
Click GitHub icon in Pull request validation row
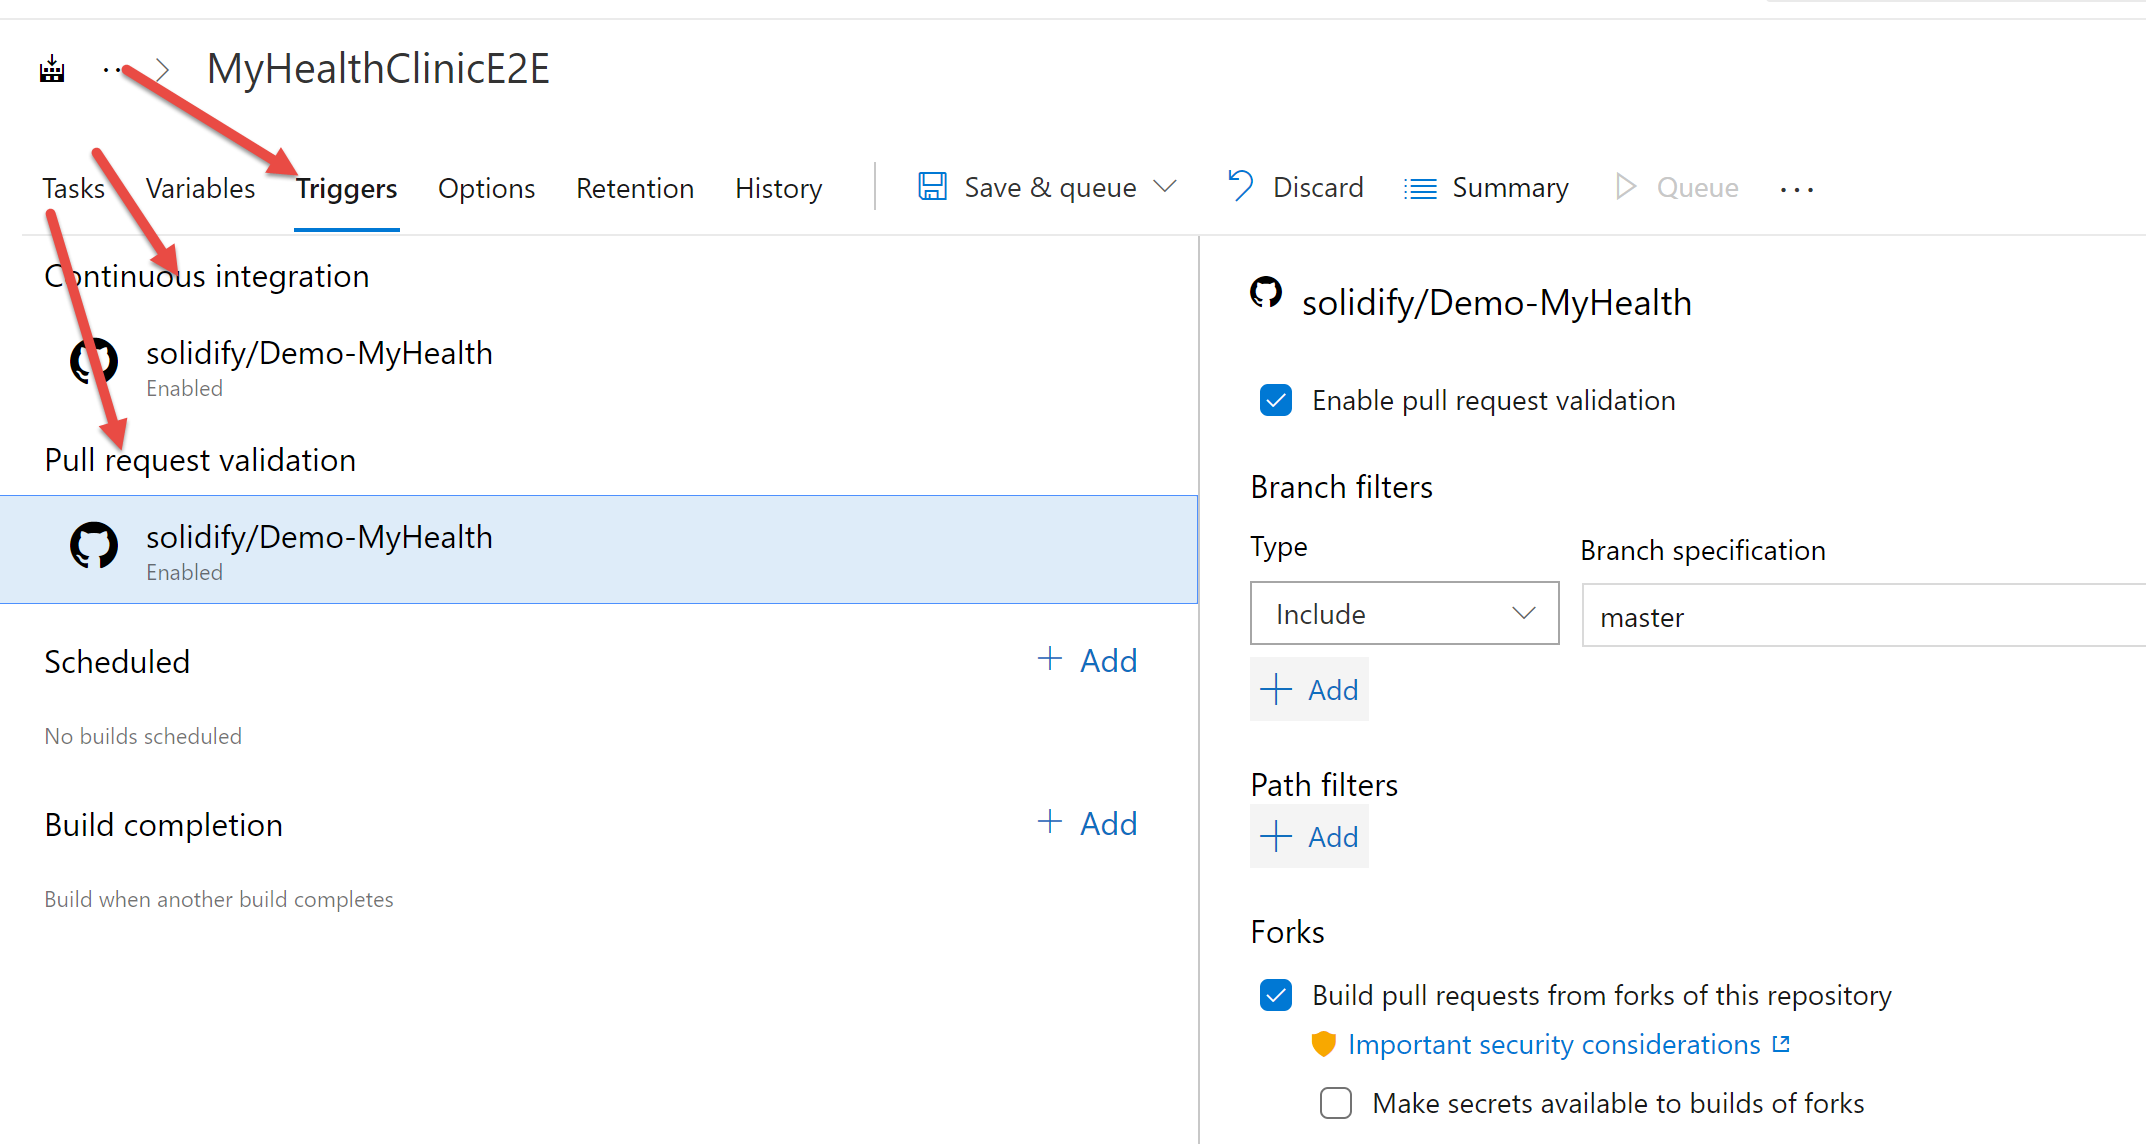tap(94, 545)
